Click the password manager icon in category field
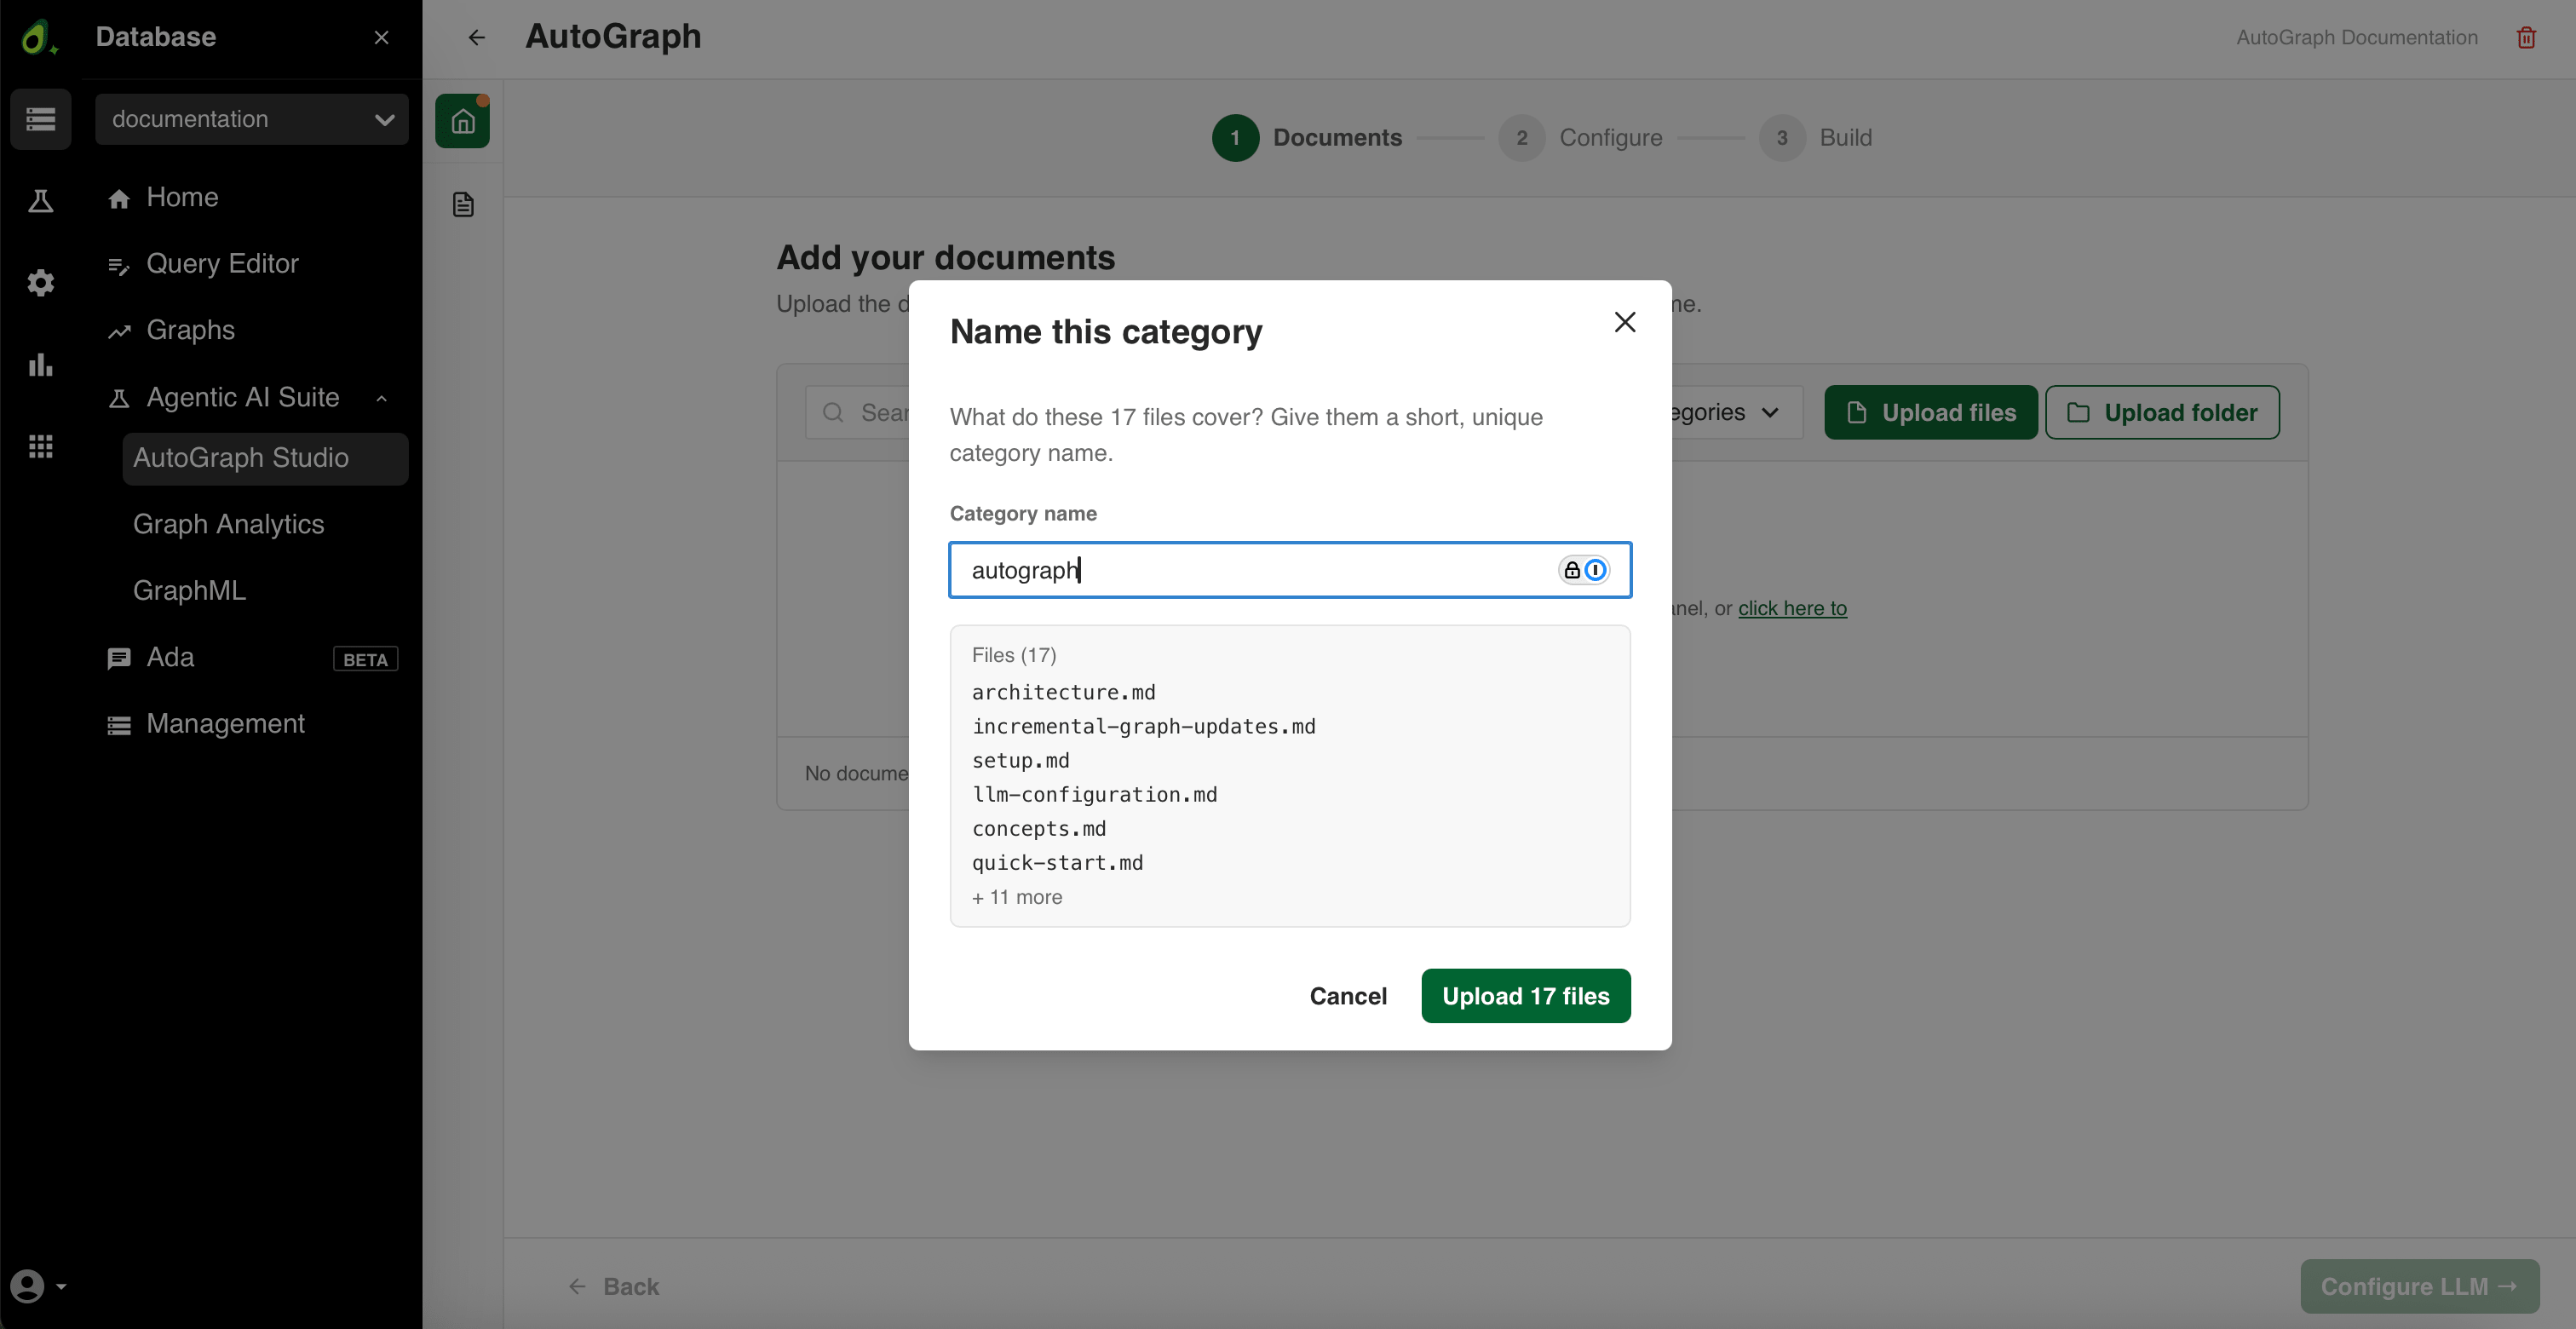2576x1329 pixels. click(1584, 570)
